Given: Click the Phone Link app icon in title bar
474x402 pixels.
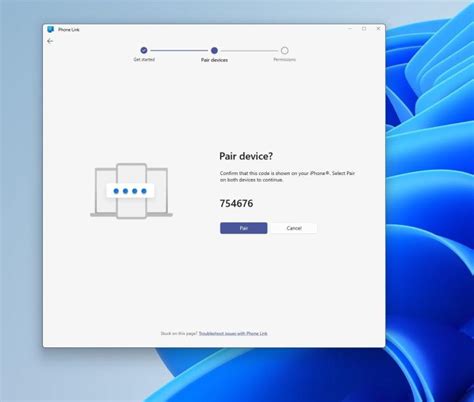Looking at the screenshot, I should [50, 29].
